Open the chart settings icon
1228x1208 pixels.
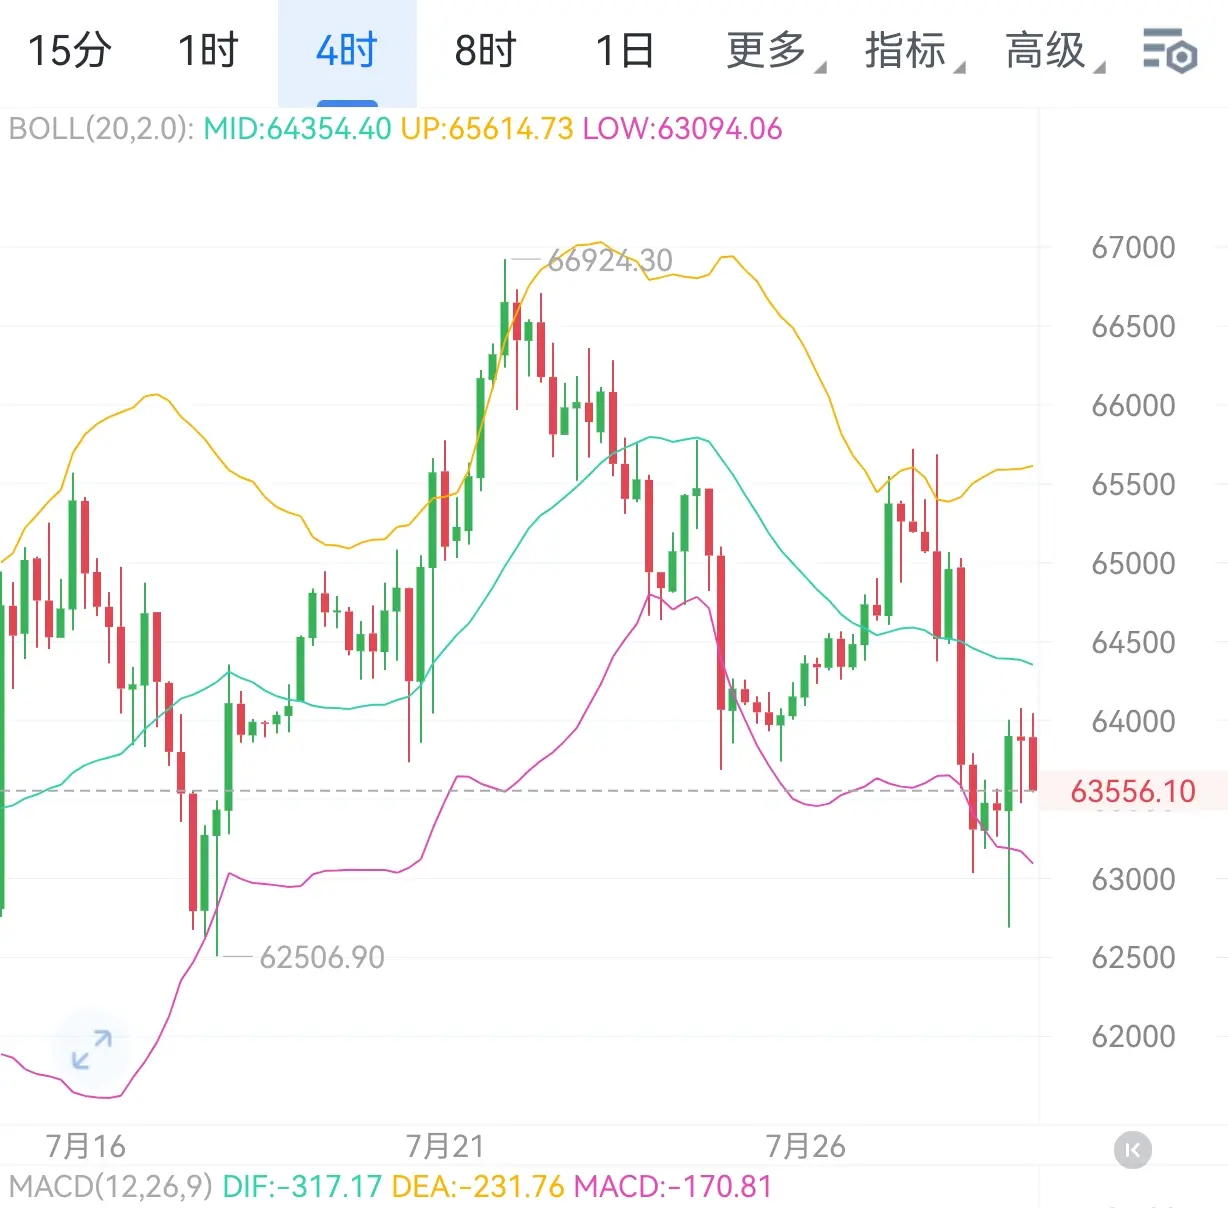click(1169, 51)
